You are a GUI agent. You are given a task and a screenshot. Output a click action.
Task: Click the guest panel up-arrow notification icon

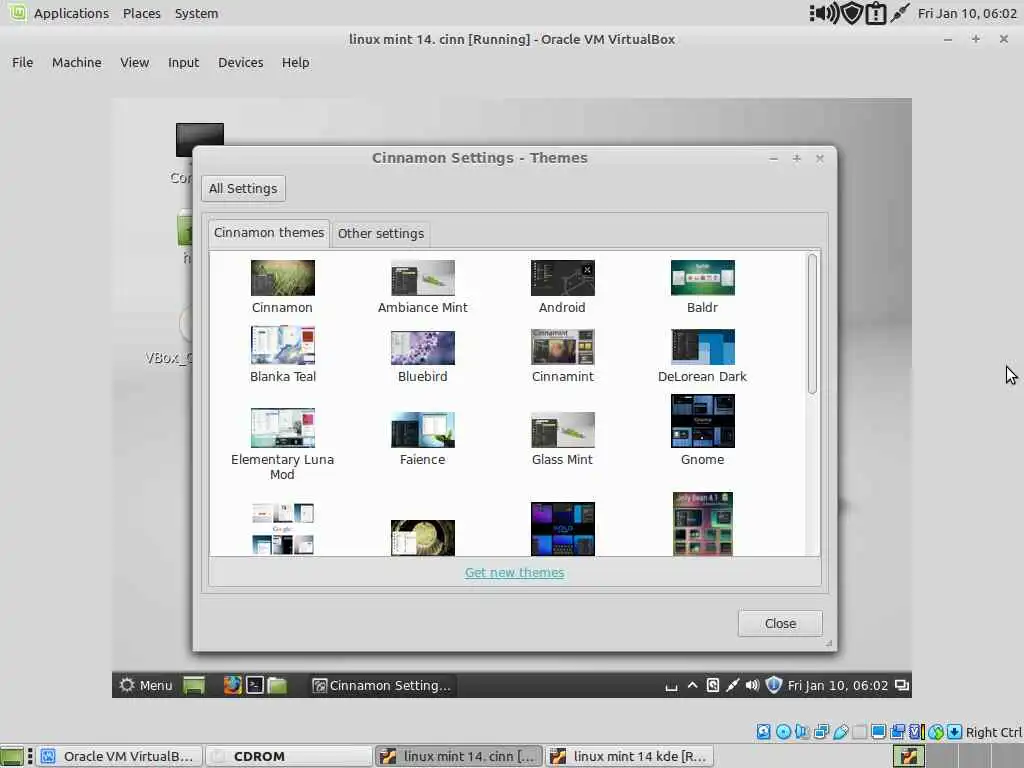(692, 685)
